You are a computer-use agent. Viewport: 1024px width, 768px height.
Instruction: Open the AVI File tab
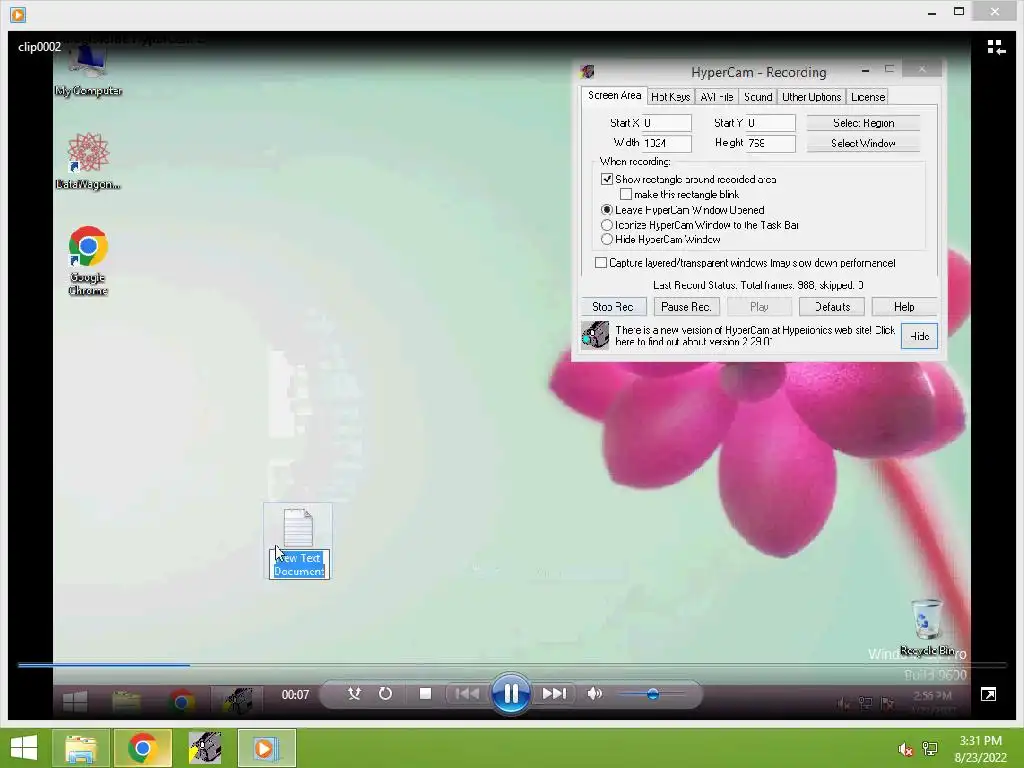click(x=716, y=97)
